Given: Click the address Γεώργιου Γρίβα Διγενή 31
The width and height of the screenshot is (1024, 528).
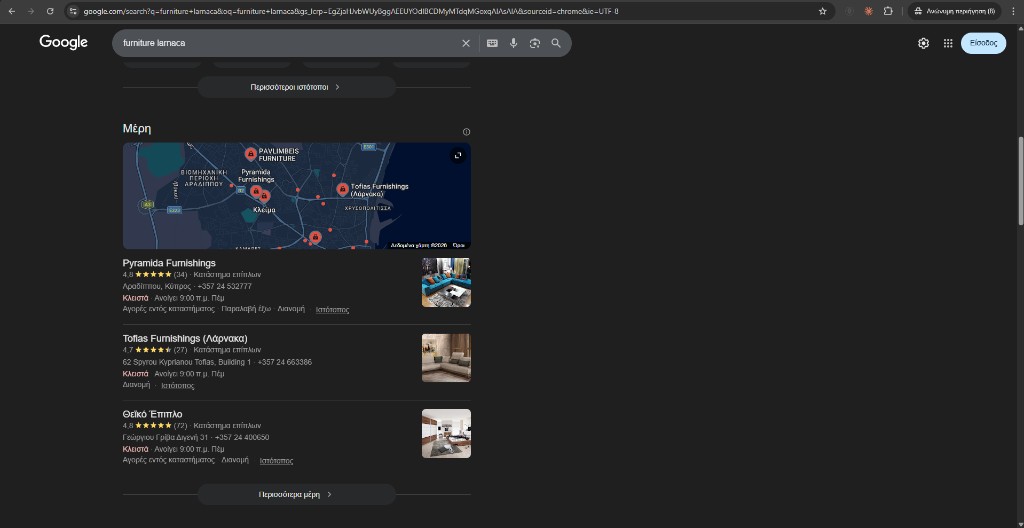Looking at the screenshot, I should coord(165,437).
